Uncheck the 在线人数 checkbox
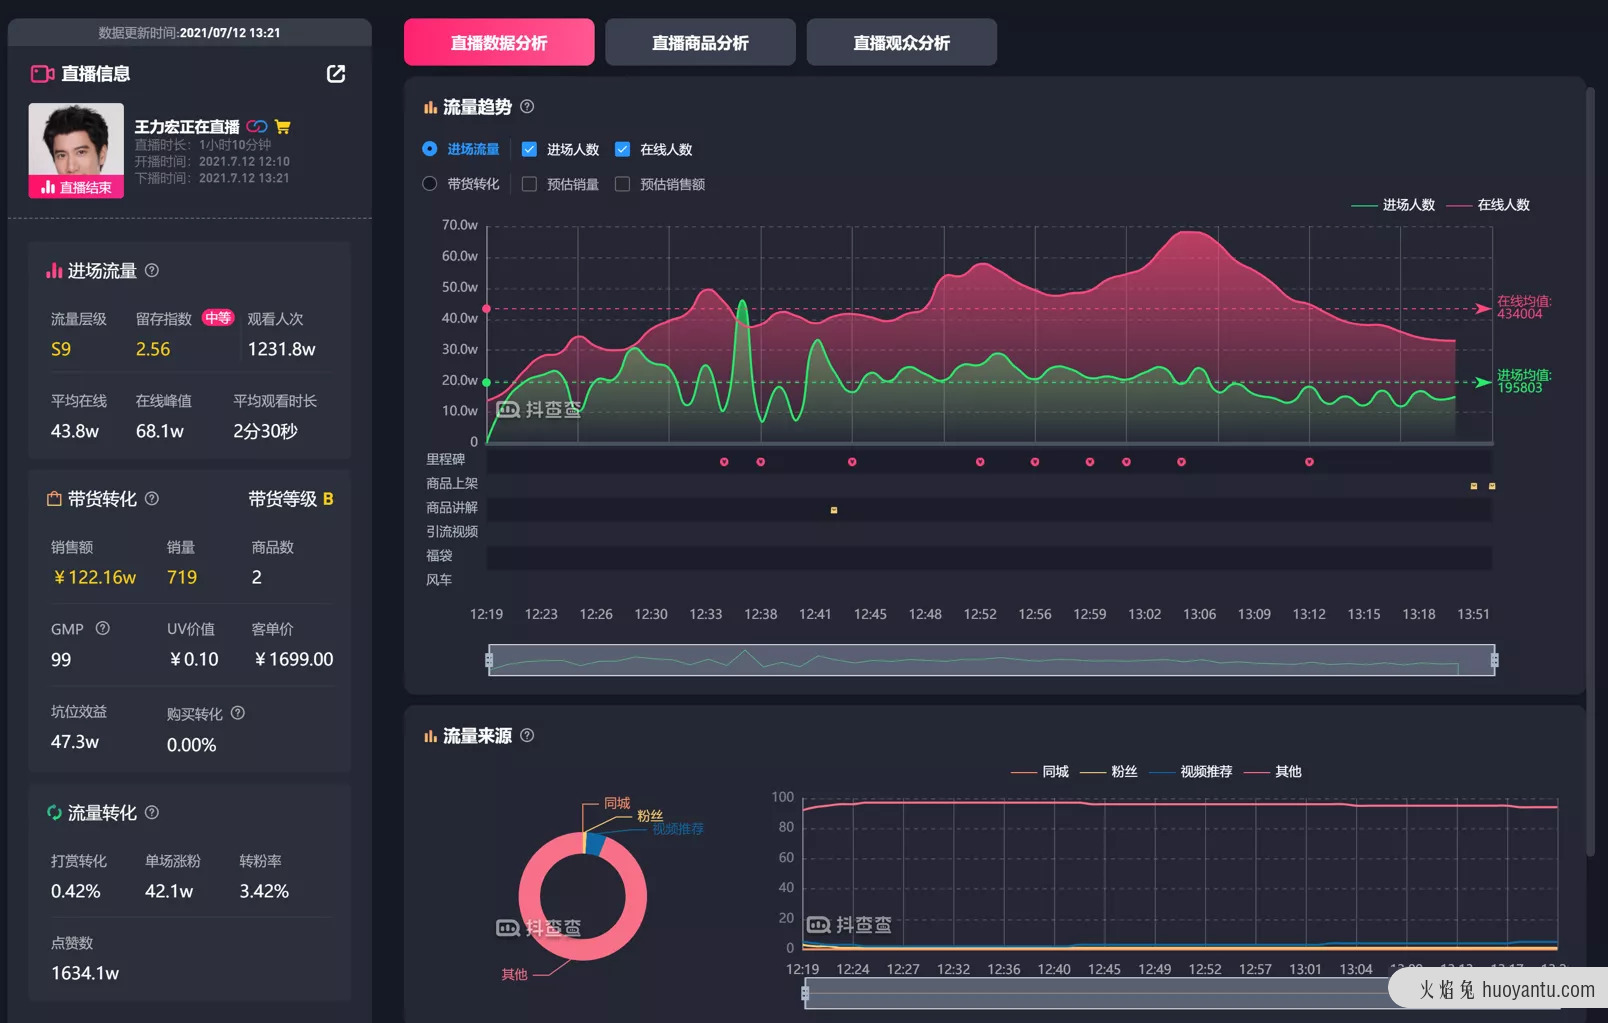The height and width of the screenshot is (1023, 1608). 622,149
